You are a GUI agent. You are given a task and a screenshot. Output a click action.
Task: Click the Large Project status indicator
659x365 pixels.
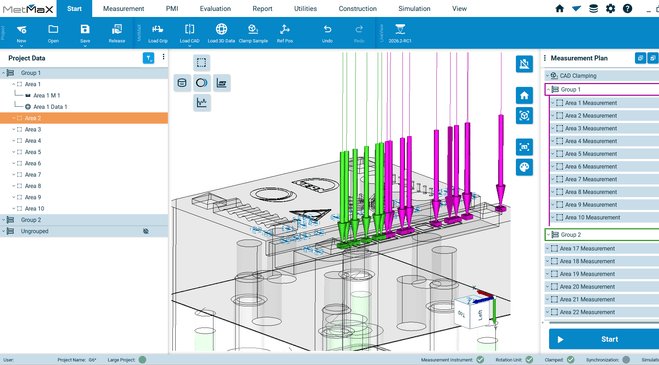click(142, 360)
